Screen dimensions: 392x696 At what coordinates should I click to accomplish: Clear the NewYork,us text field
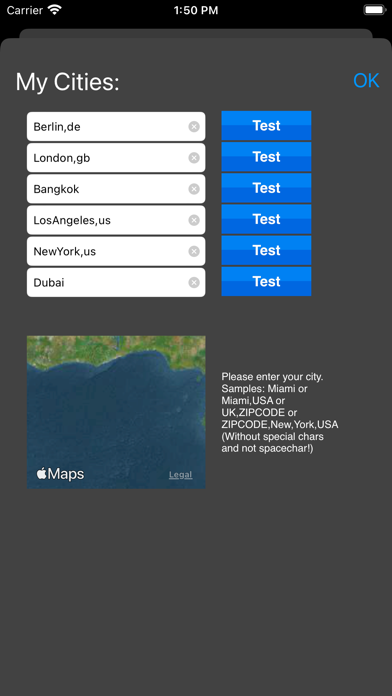click(x=194, y=252)
